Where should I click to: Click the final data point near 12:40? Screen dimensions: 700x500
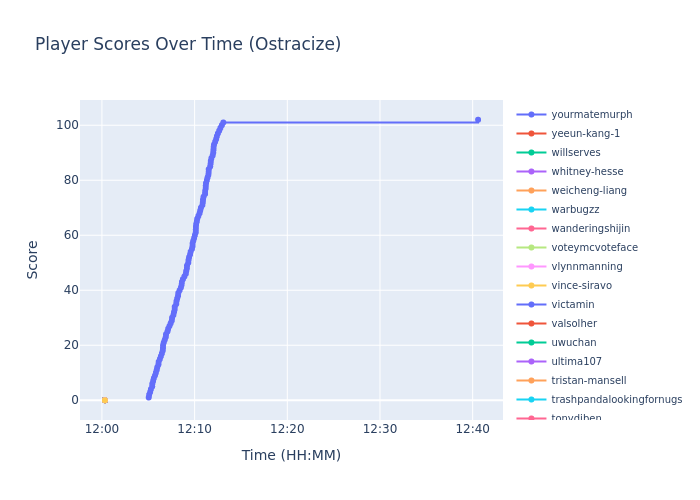coord(477,120)
